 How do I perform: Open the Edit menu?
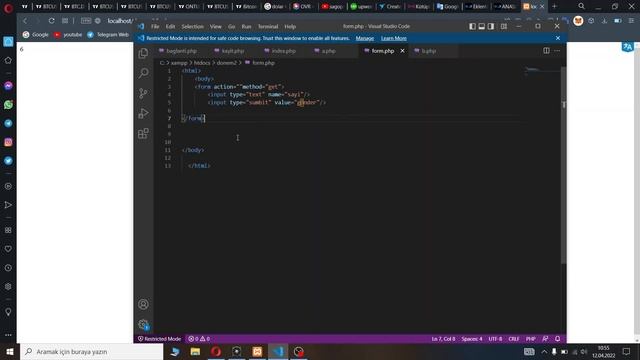pyautogui.click(x=170, y=27)
